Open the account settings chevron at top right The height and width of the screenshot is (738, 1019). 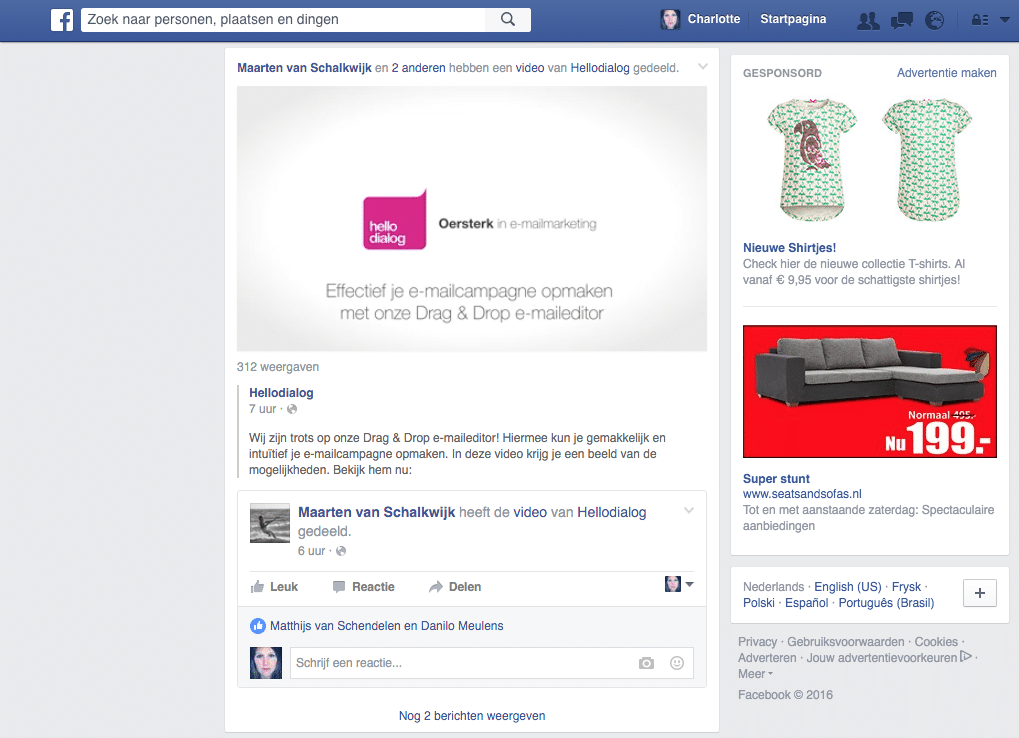pos(1007,19)
